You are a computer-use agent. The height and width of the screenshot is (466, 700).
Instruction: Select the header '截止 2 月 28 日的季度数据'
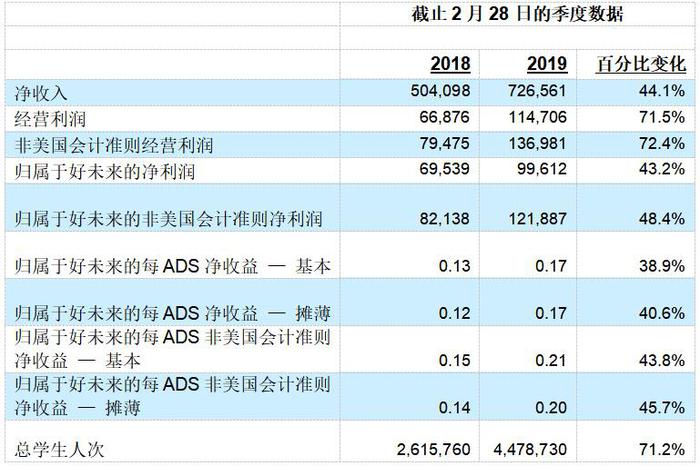pos(517,14)
